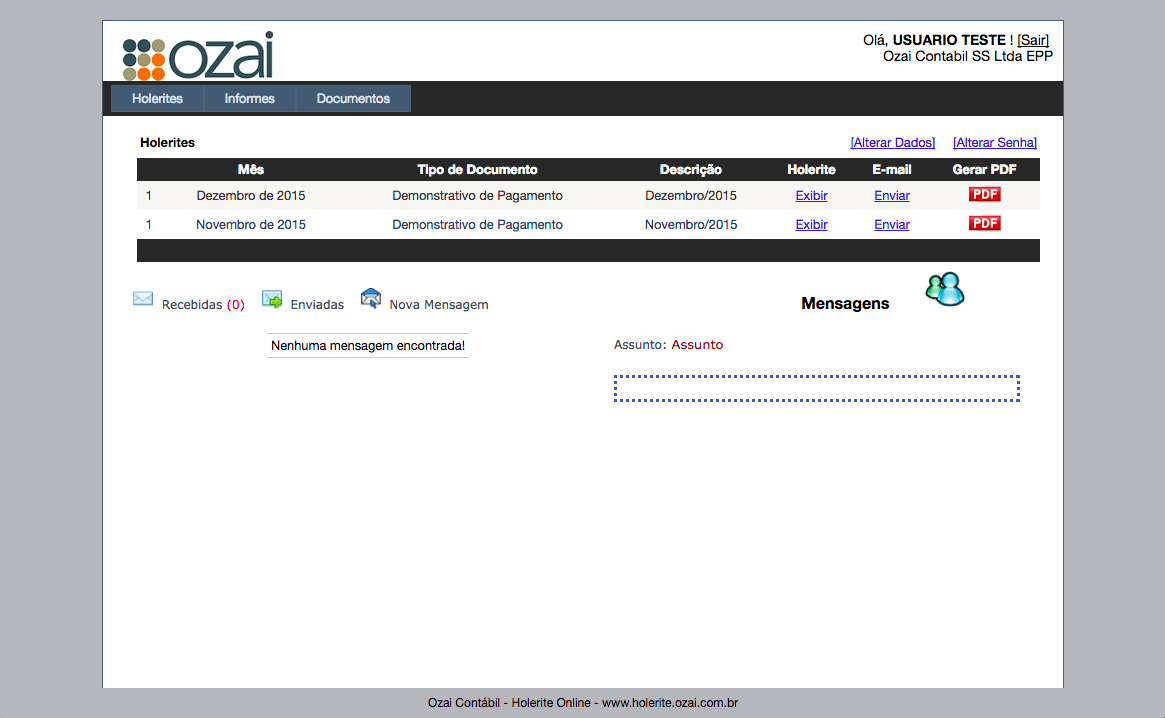Click the Enviadas sent-mail icon
The height and width of the screenshot is (718, 1165).
click(272, 299)
